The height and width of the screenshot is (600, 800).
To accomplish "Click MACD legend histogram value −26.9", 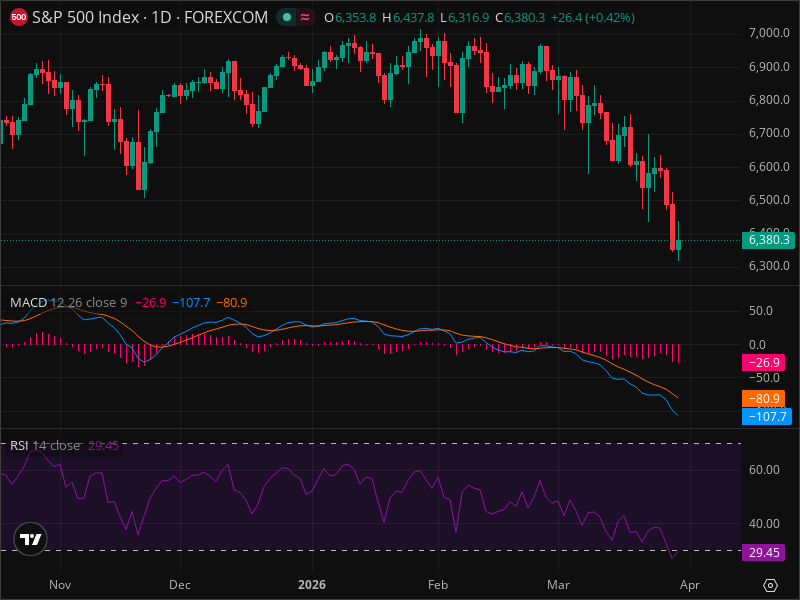I will (x=151, y=303).
